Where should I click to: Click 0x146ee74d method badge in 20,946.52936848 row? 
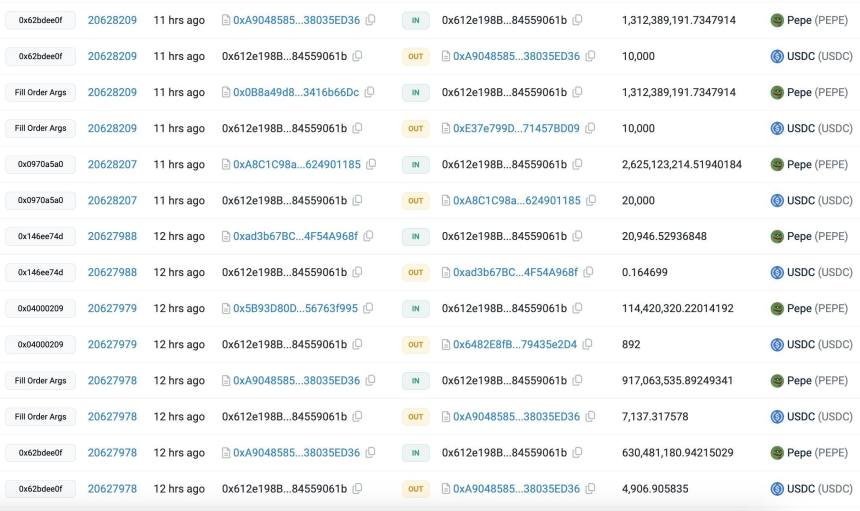tap(40, 236)
